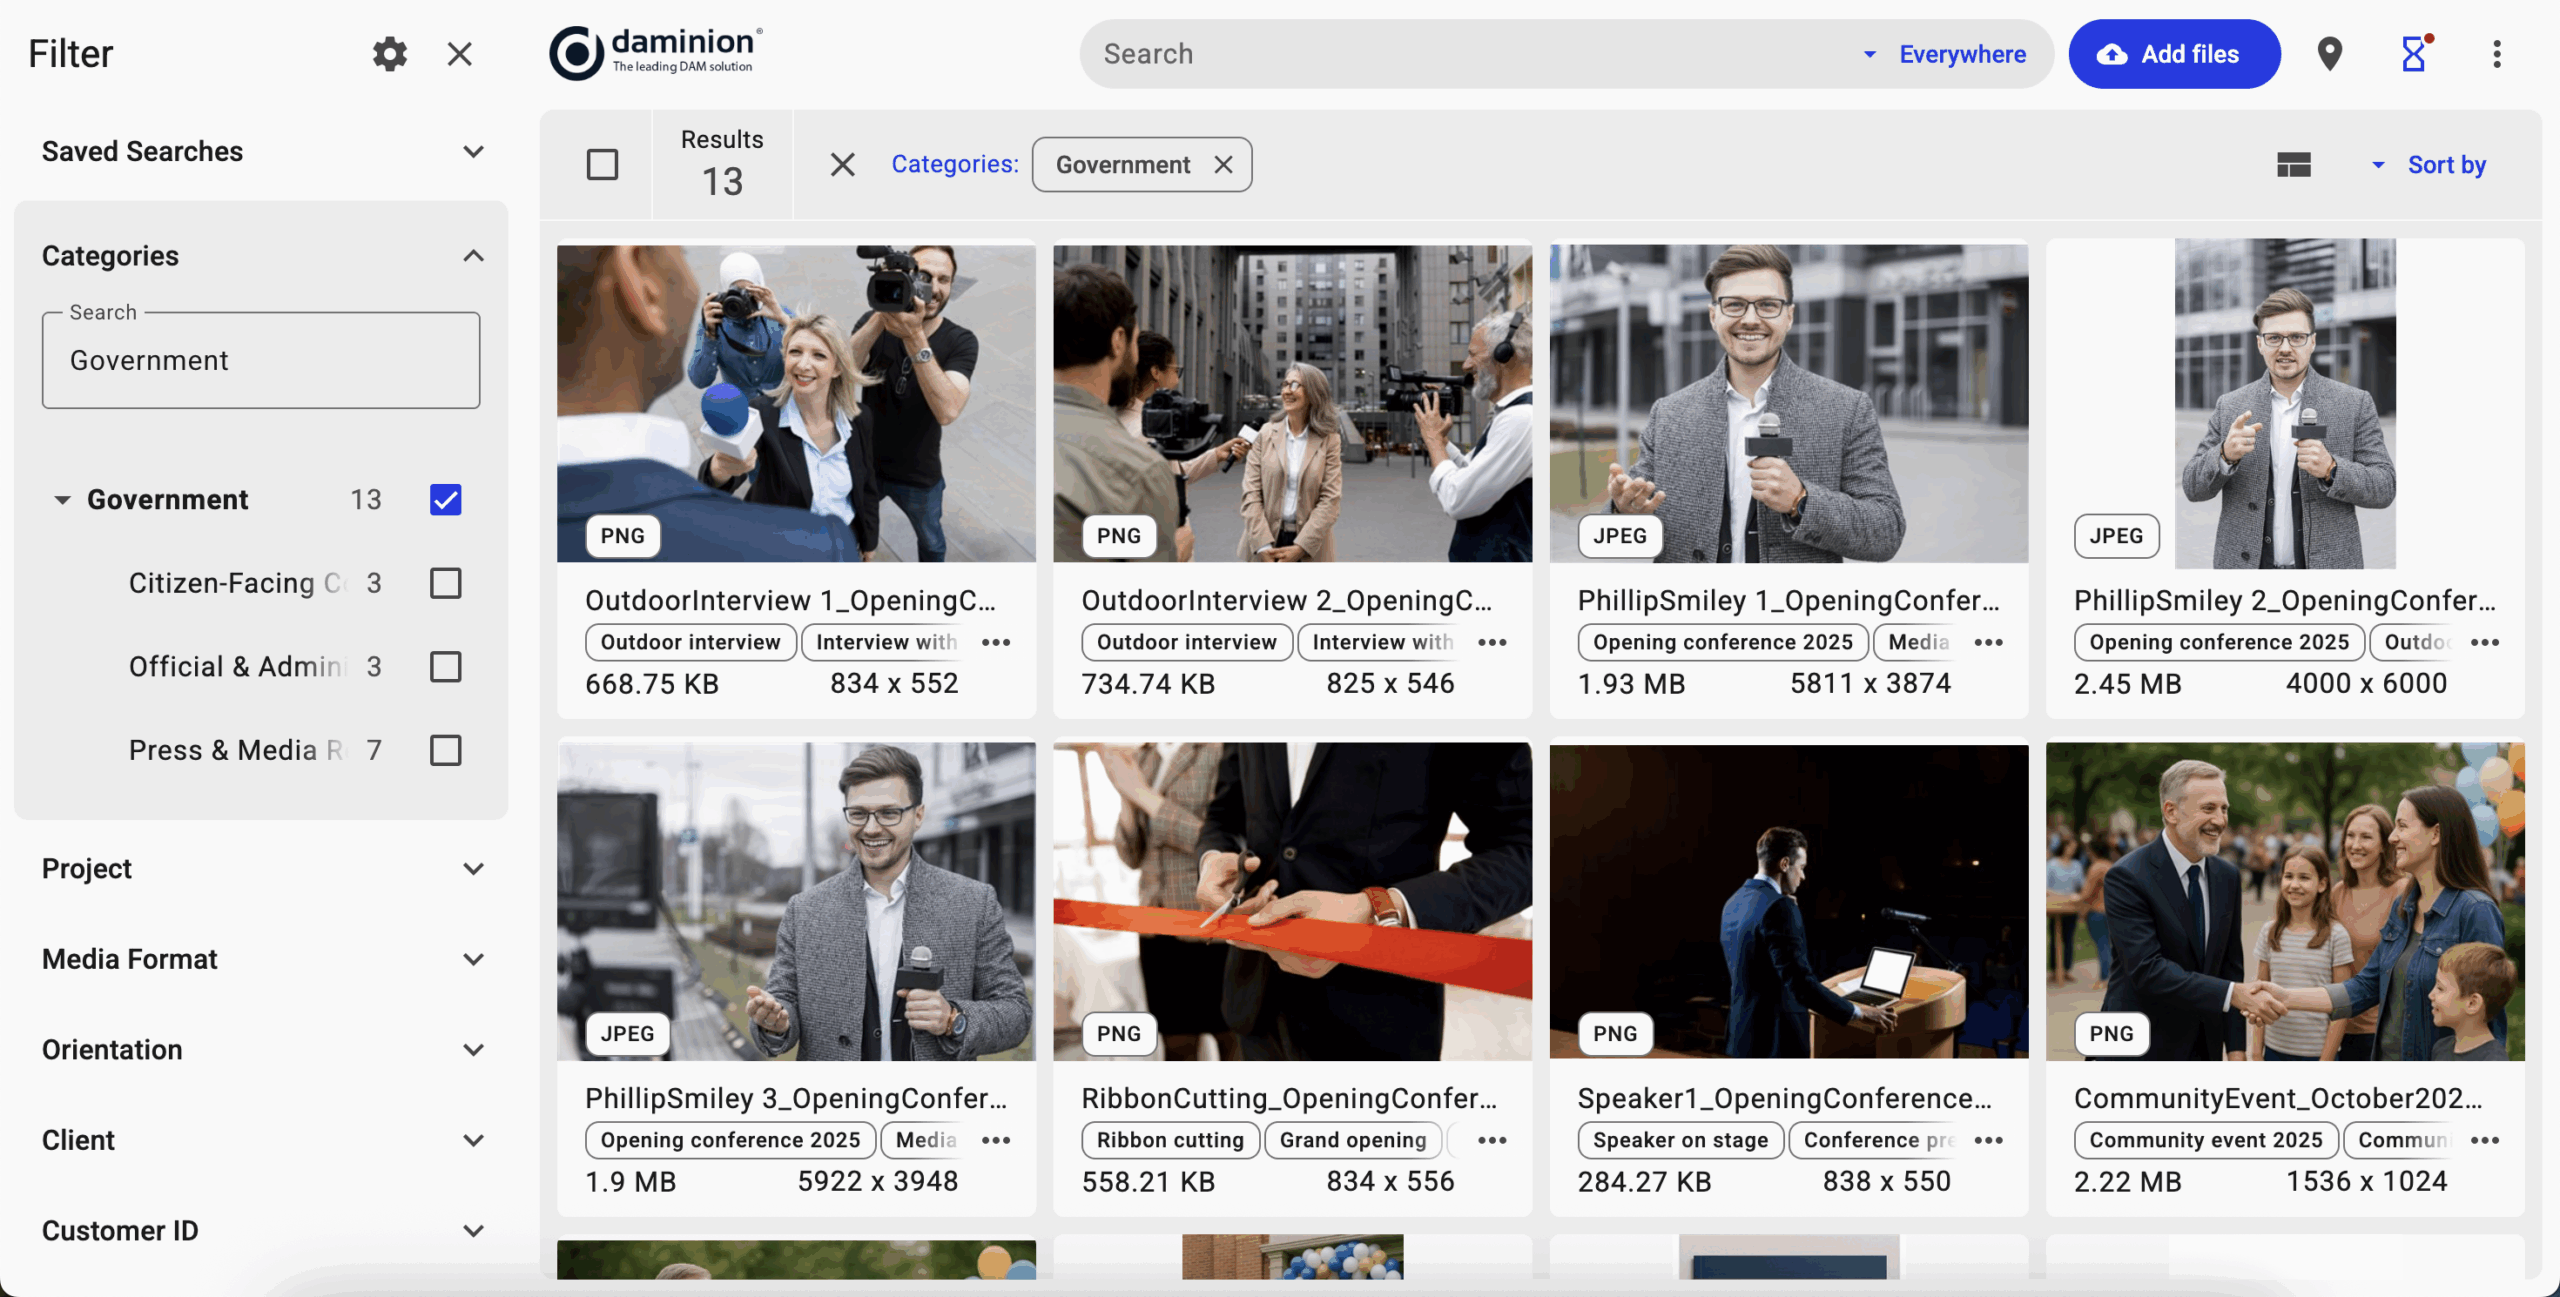
Task: Open the RibbonCutting_OpeningConfer thumbnail
Action: (x=1291, y=900)
